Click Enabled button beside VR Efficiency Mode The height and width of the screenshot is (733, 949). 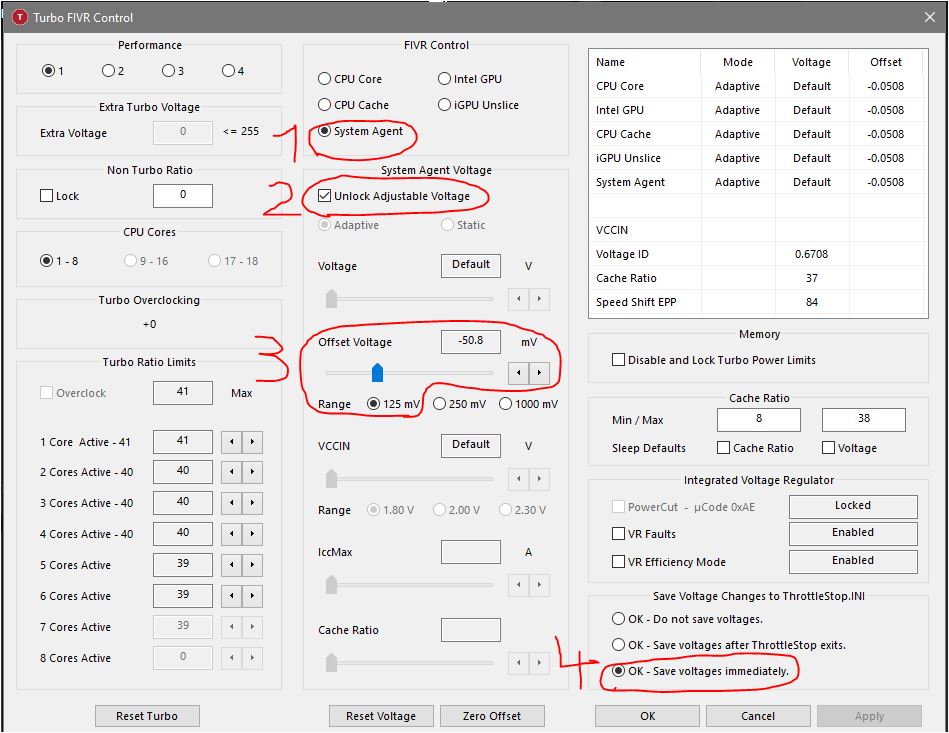853,561
